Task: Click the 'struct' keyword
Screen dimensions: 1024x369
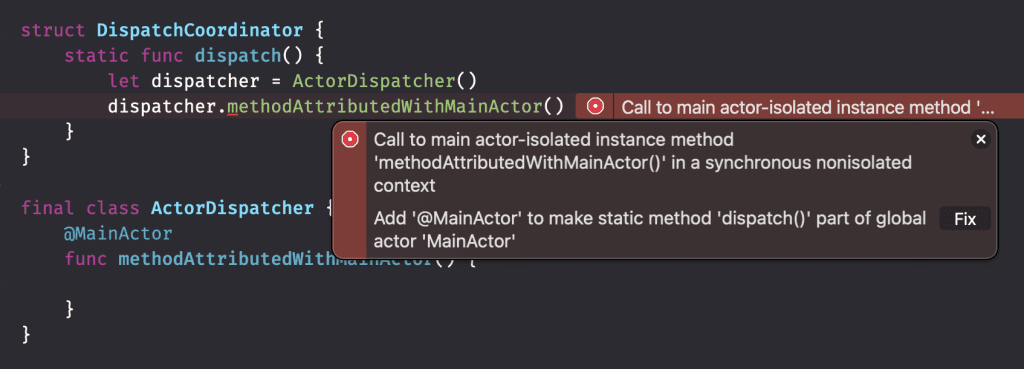Action: (x=53, y=31)
